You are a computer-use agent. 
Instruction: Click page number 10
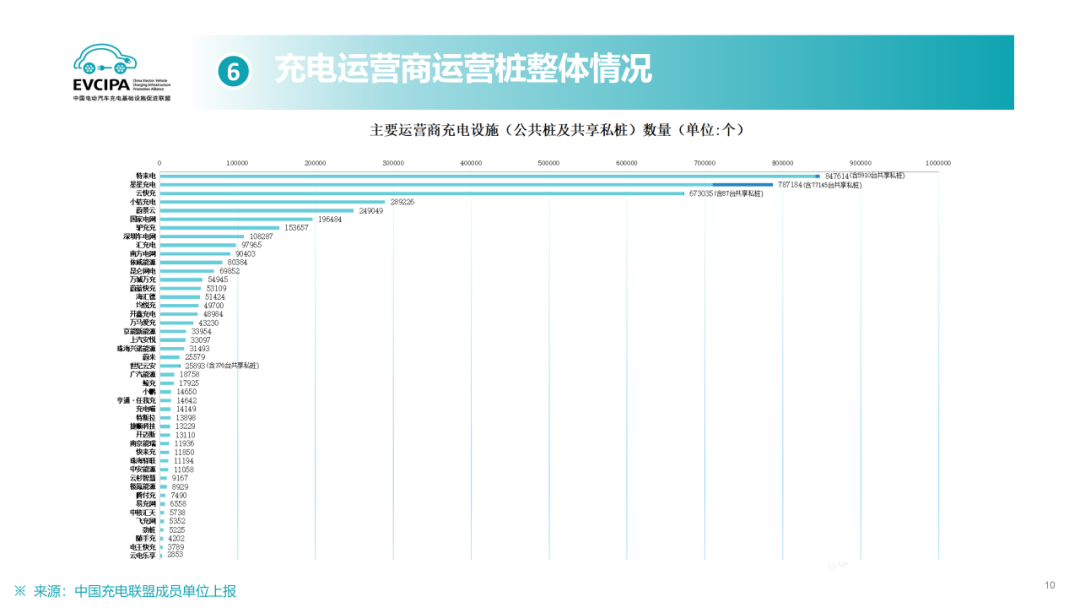click(x=1050, y=585)
